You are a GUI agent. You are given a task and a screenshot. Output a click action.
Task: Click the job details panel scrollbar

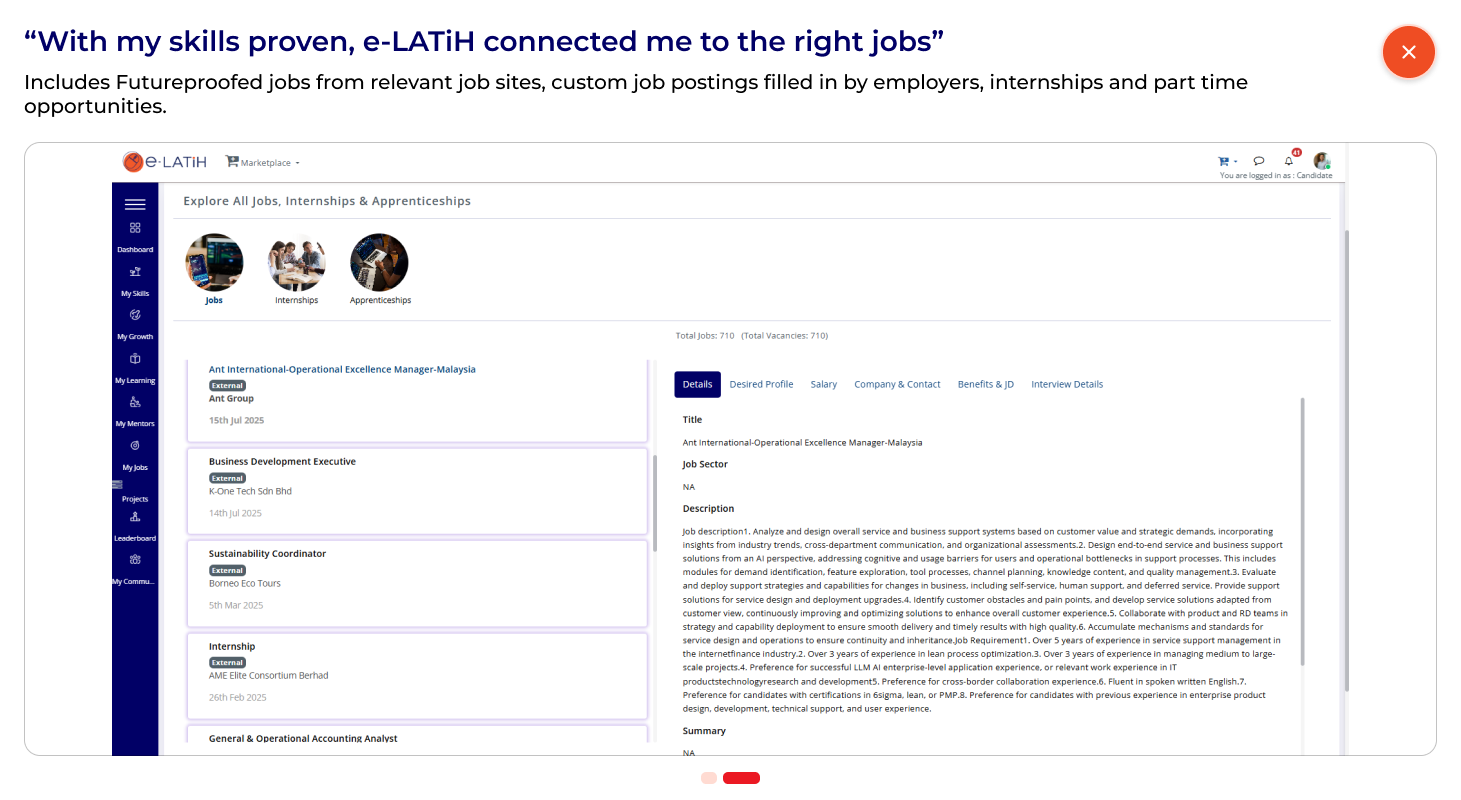[x=1302, y=531]
